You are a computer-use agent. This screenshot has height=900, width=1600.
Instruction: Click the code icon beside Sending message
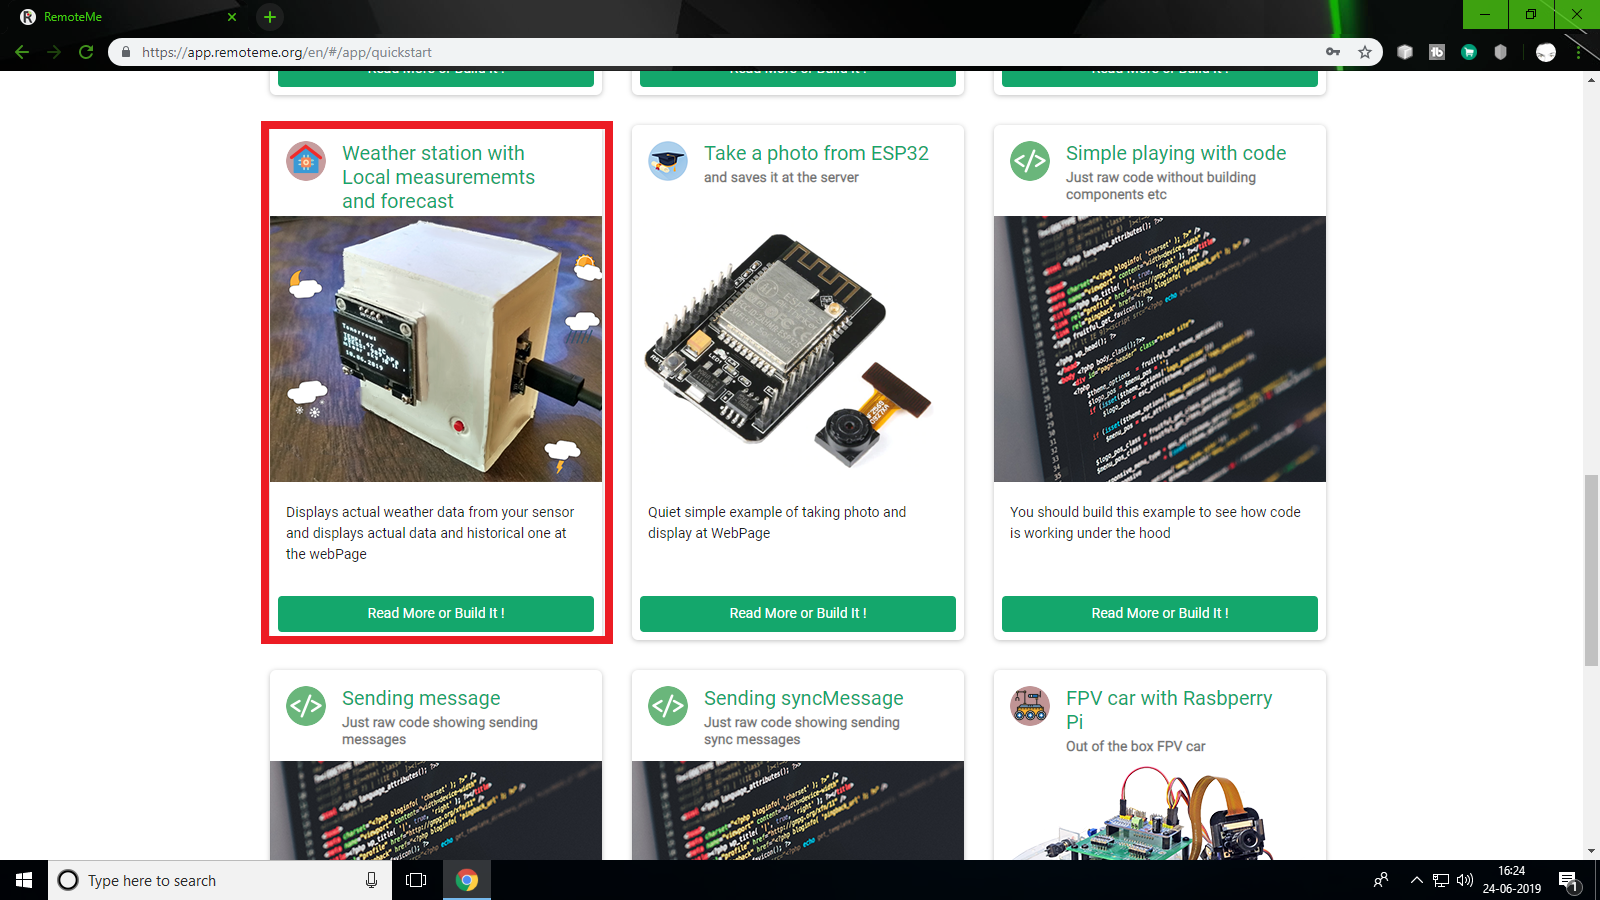point(306,706)
